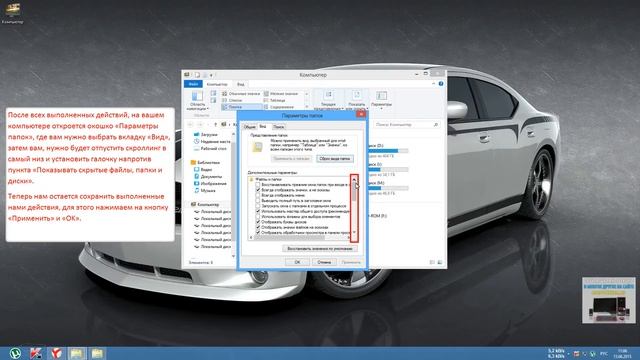This screenshot has height=360, width=640.
Task: Open the Navigation pane dropdown in ribbon
Action: coord(198,100)
